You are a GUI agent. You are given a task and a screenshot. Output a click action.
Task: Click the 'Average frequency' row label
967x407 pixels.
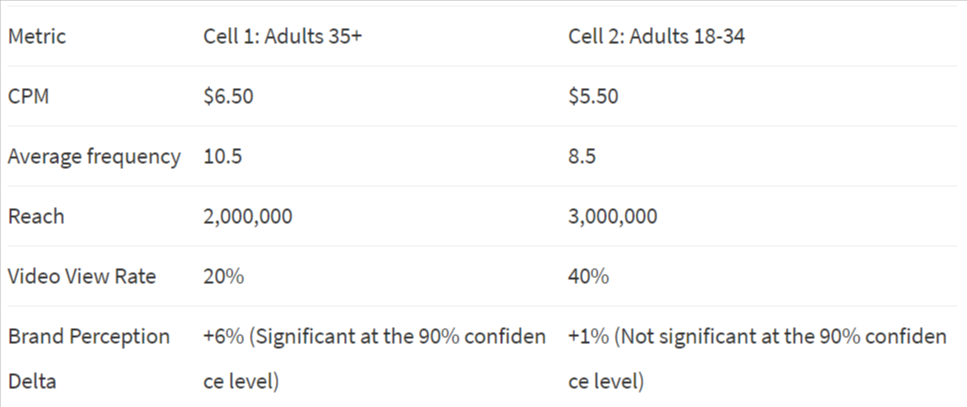pos(94,157)
